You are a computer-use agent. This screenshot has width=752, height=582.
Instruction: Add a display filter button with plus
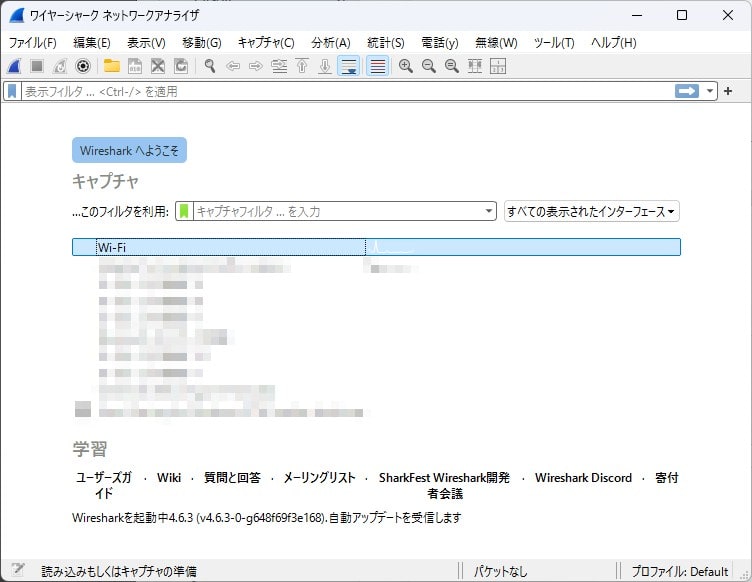pos(728,91)
